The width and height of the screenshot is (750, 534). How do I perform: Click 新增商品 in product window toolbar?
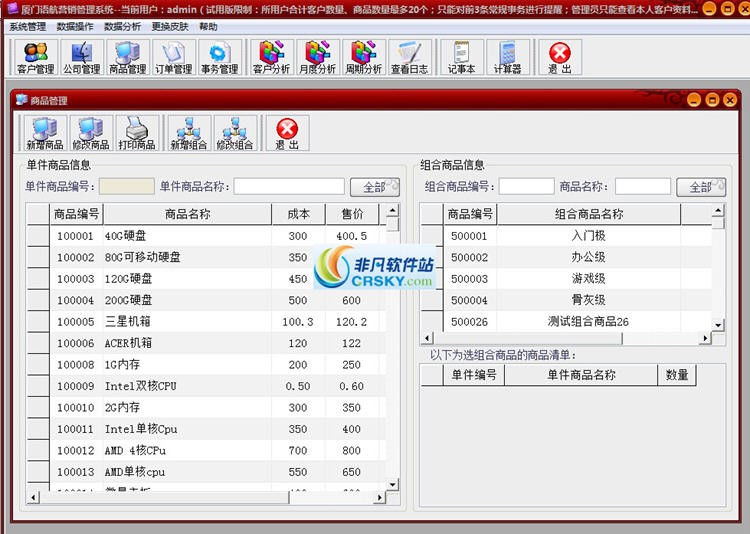(45, 133)
